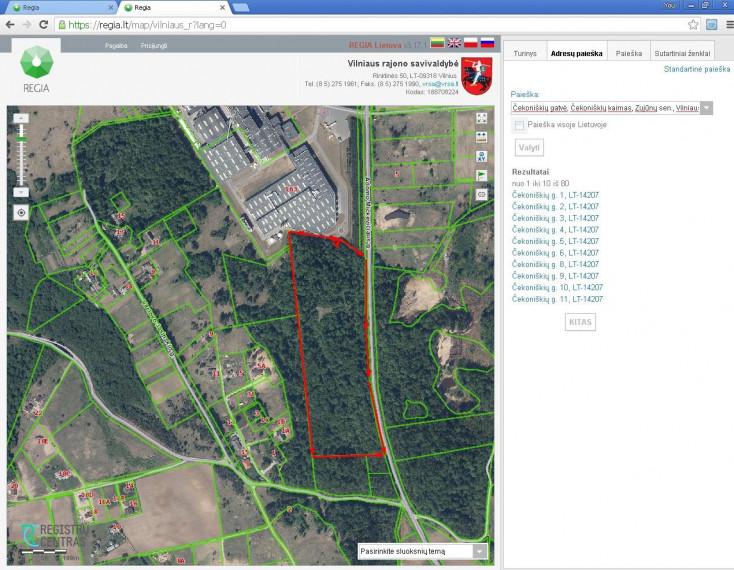This screenshot has height=570, width=734.
Task: Open a new browser tab
Action: [240, 7]
